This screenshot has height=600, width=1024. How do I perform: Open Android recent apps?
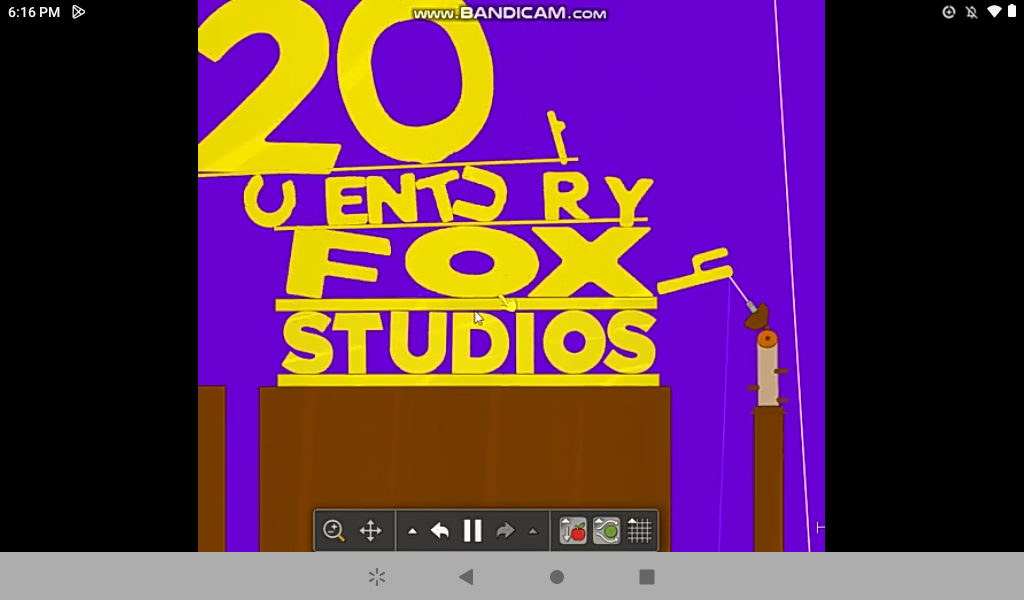coord(647,577)
